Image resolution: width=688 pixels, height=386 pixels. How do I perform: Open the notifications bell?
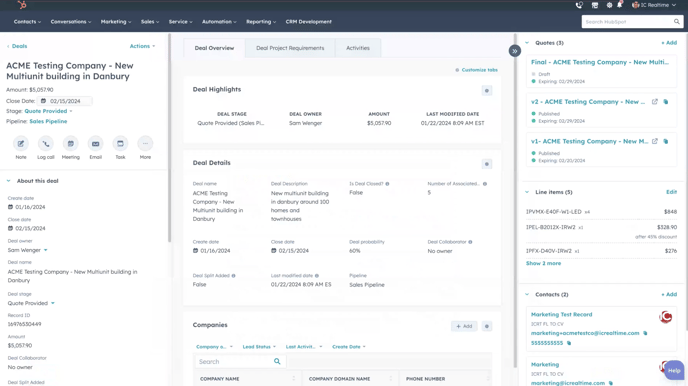click(620, 5)
